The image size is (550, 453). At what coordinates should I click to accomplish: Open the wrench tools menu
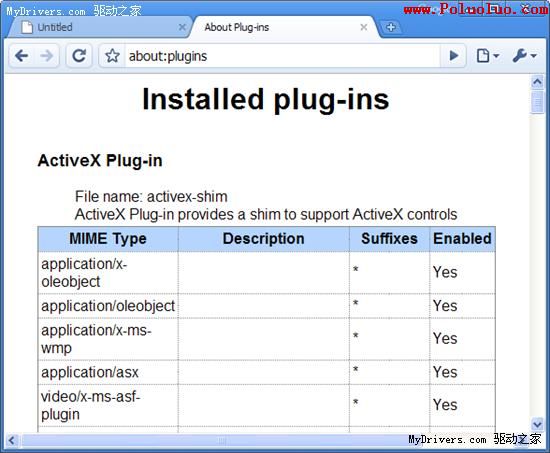click(x=524, y=56)
